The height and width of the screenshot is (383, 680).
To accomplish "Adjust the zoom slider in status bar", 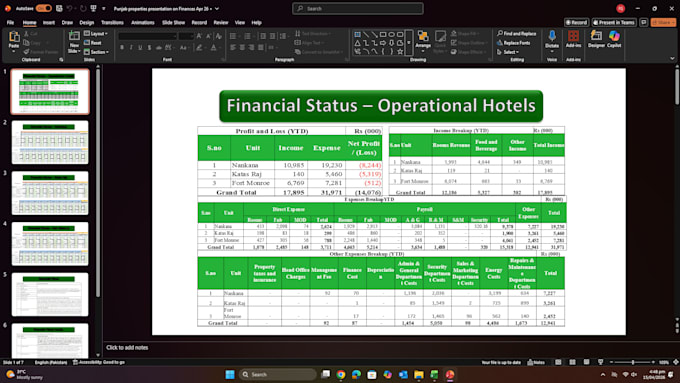I will (633, 362).
